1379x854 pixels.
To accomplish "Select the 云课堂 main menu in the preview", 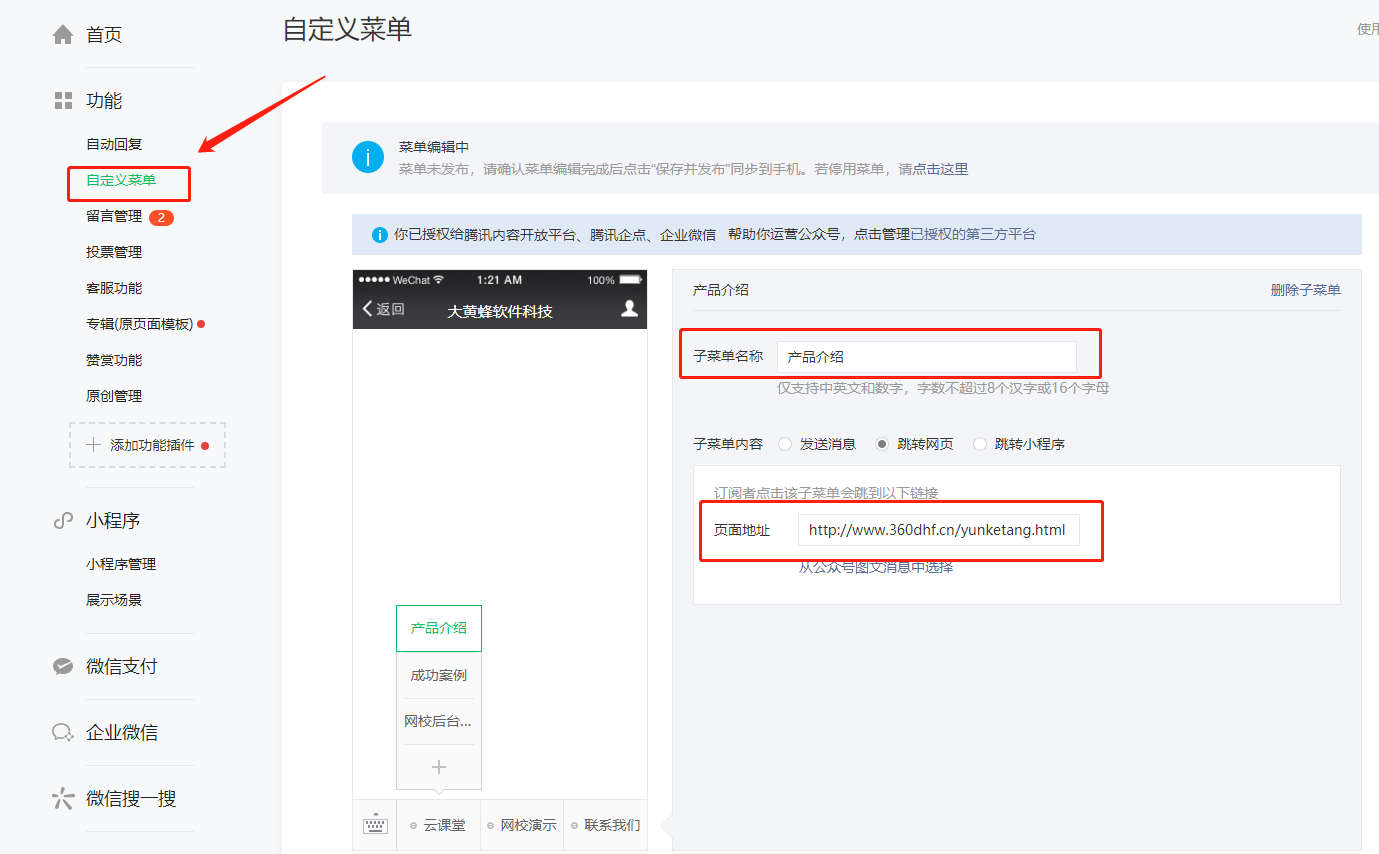I will (438, 825).
